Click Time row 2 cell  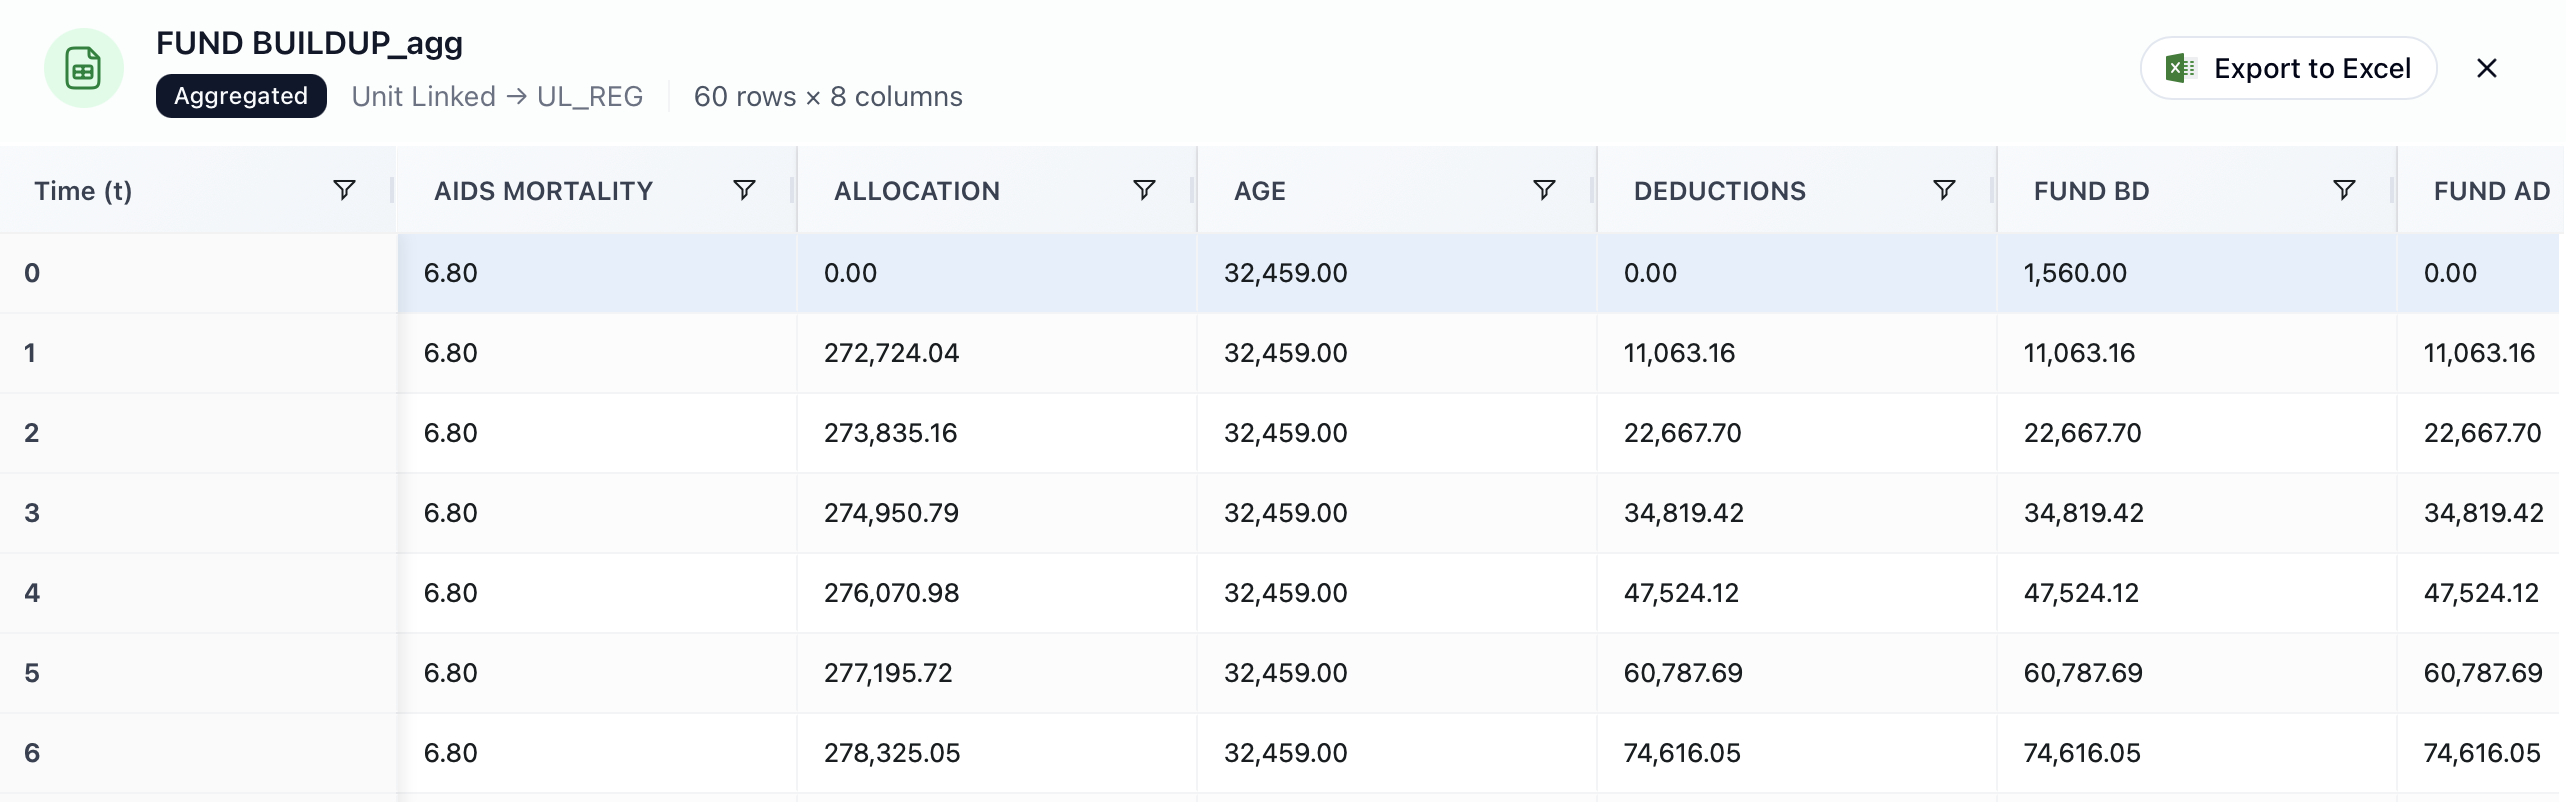coord(198,433)
